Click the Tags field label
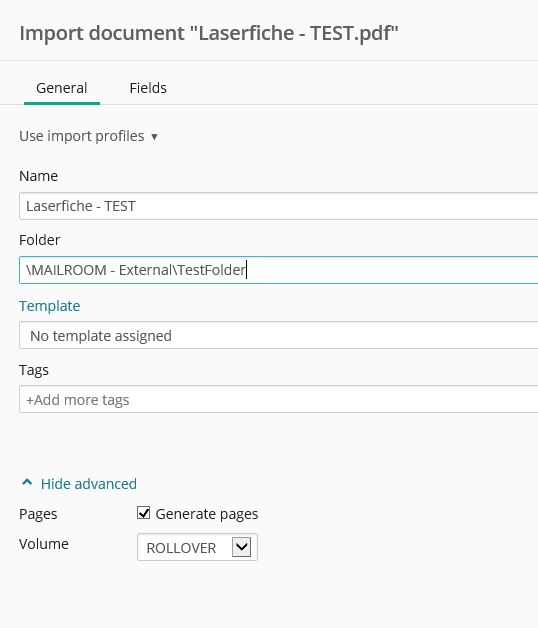This screenshot has height=628, width=538. tap(34, 370)
